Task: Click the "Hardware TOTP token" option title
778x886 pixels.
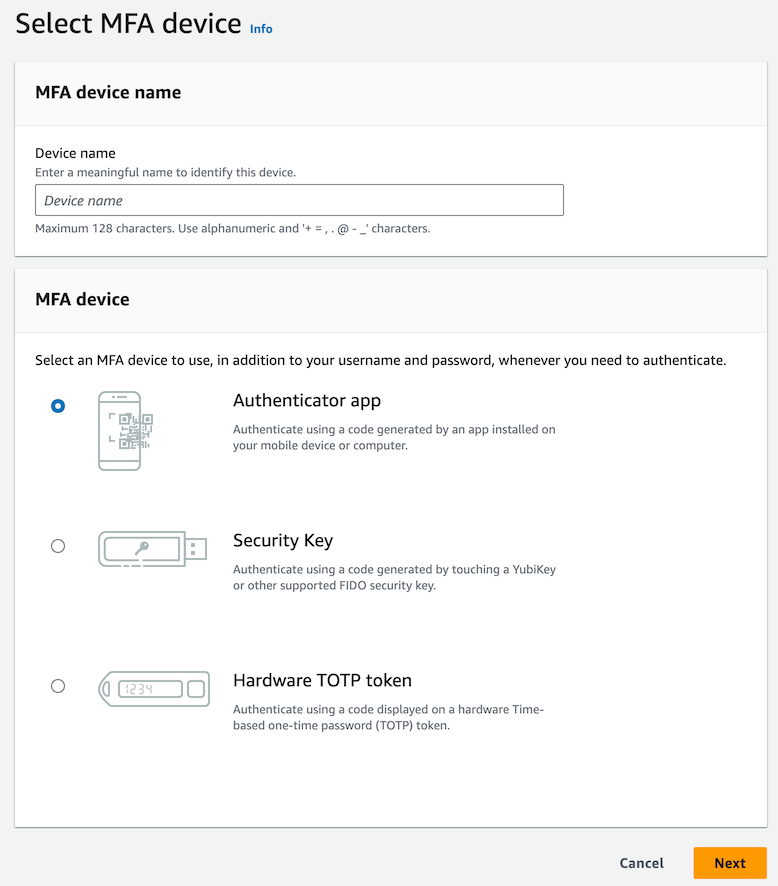Action: click(x=322, y=681)
